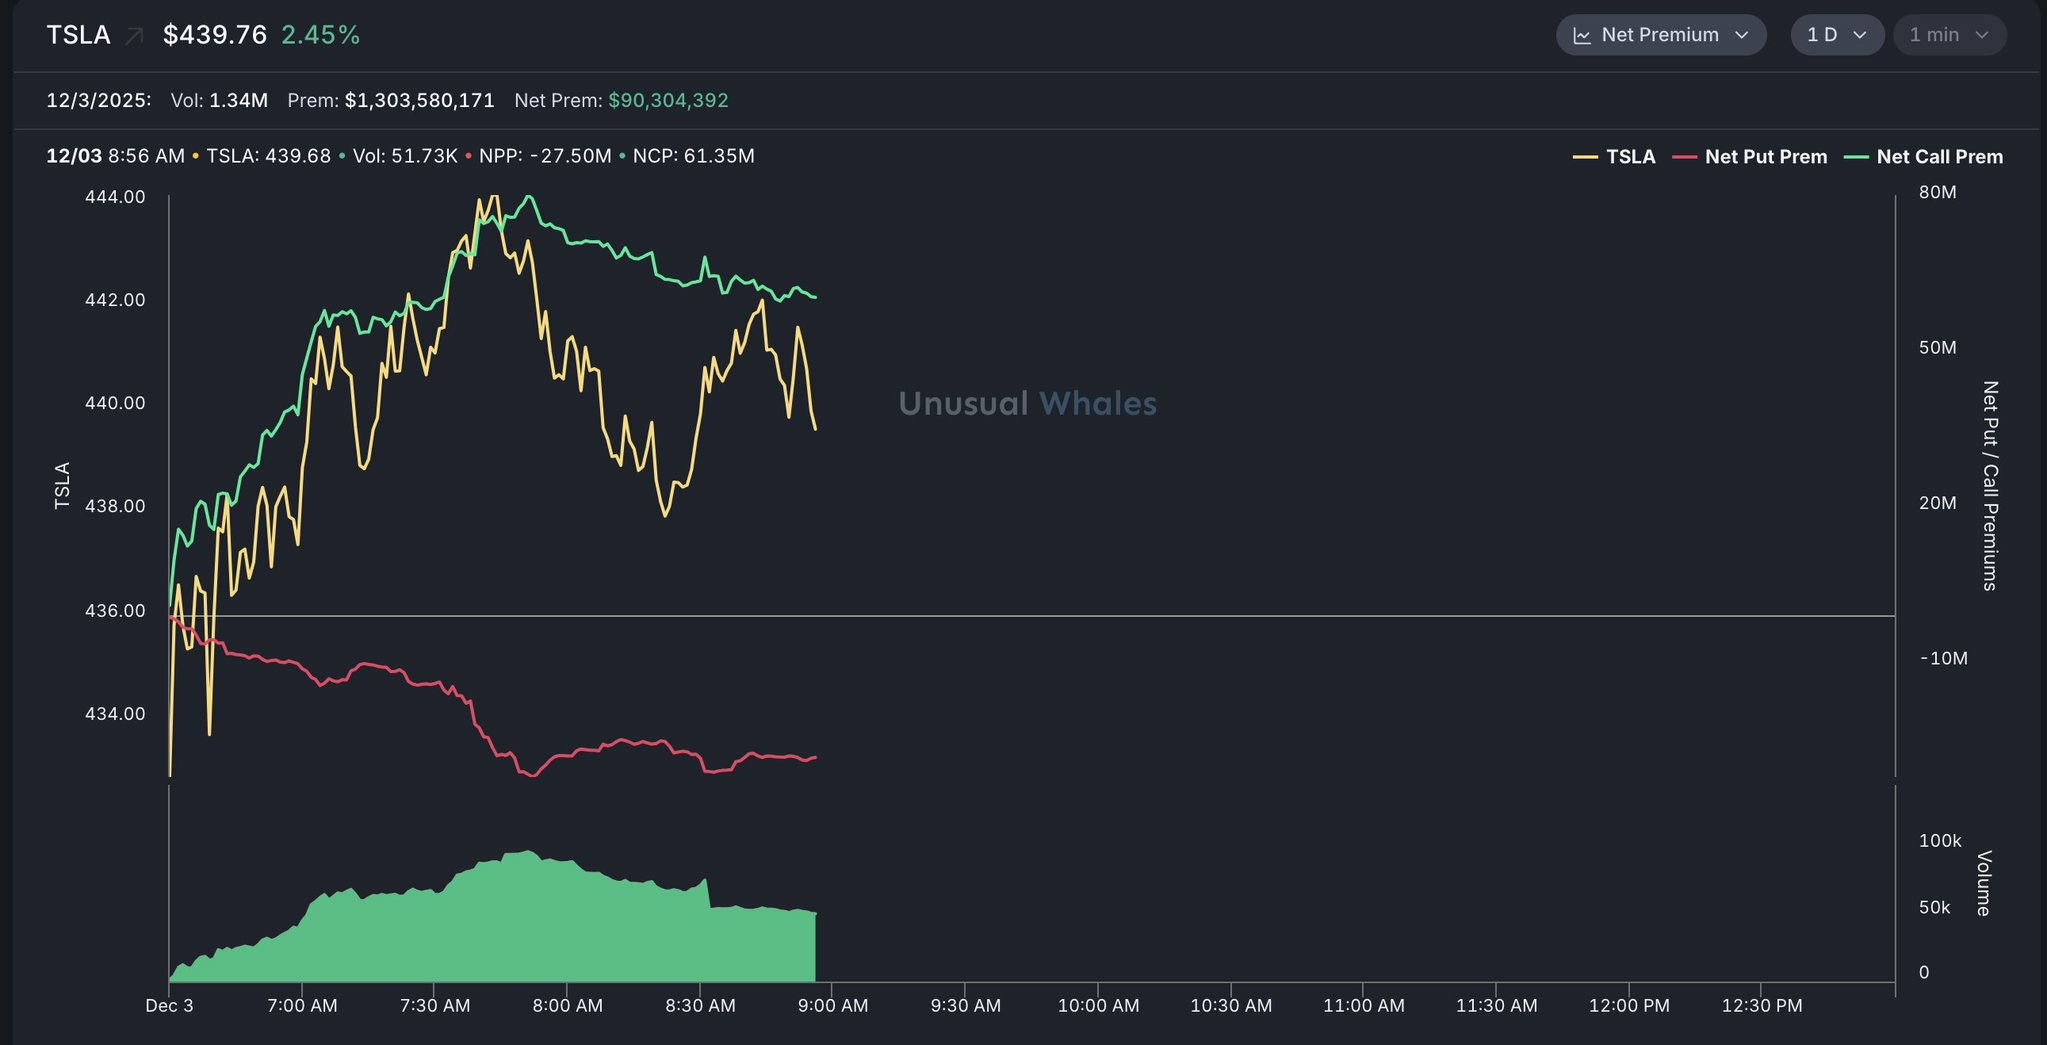Click the TSLA ticker symbol header
Viewport: 2047px width, 1045px height.
pyautogui.click(x=78, y=35)
